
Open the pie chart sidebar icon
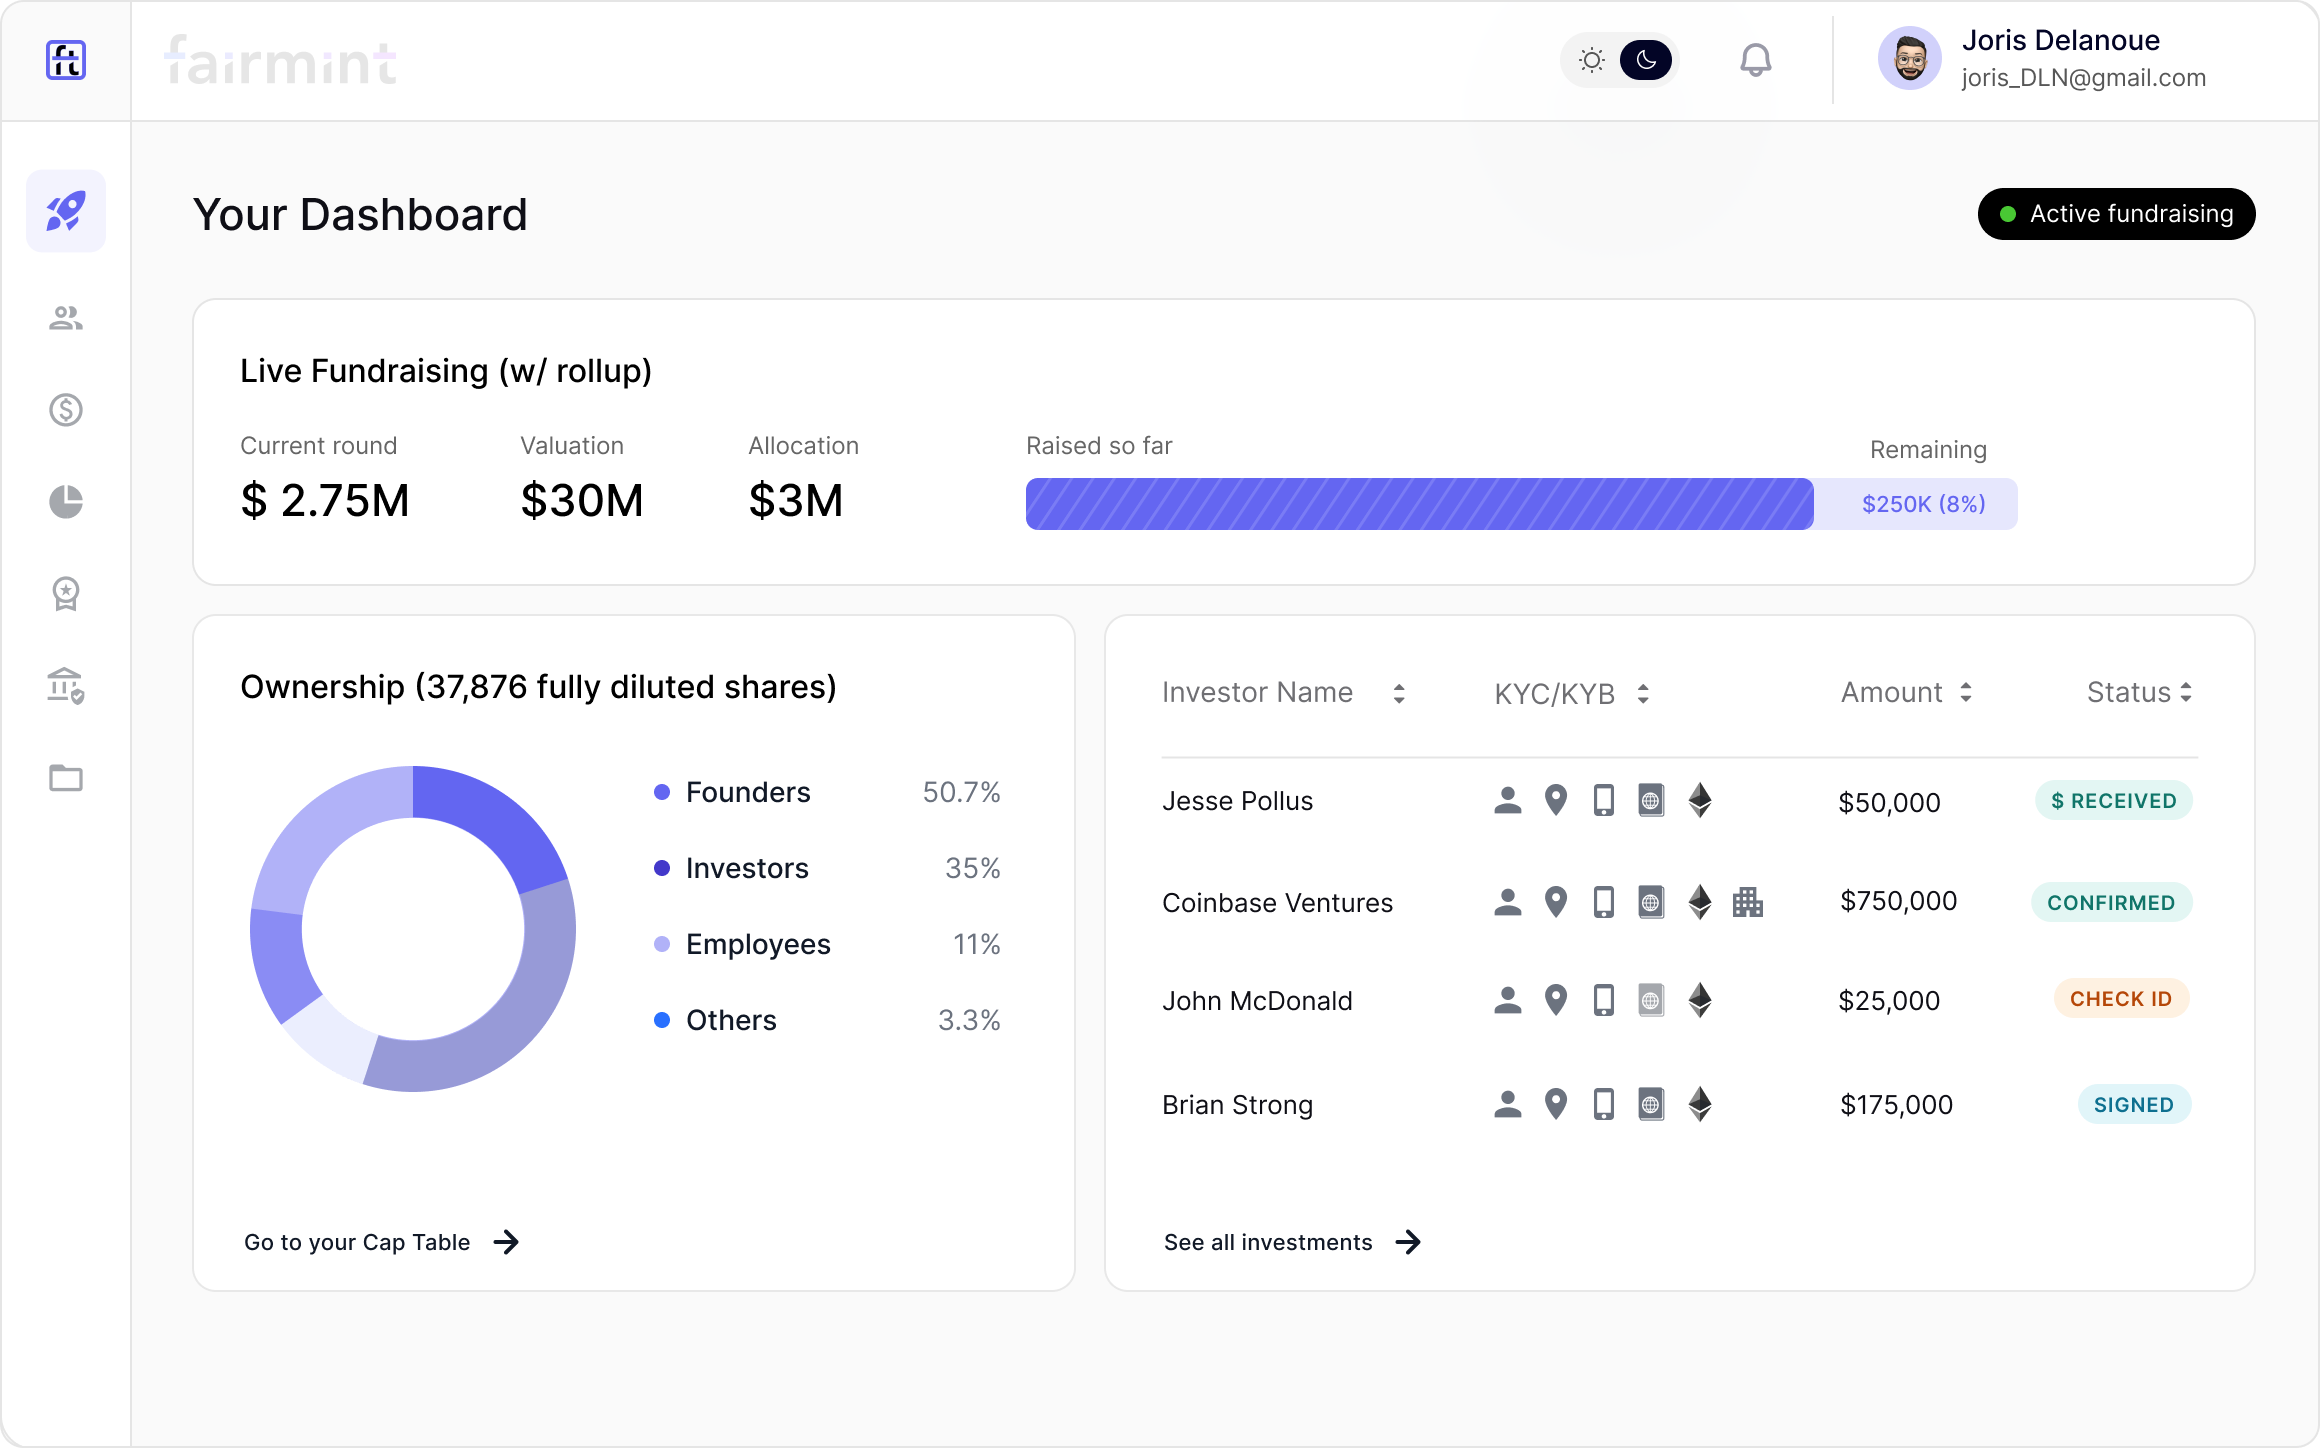pos(66,502)
